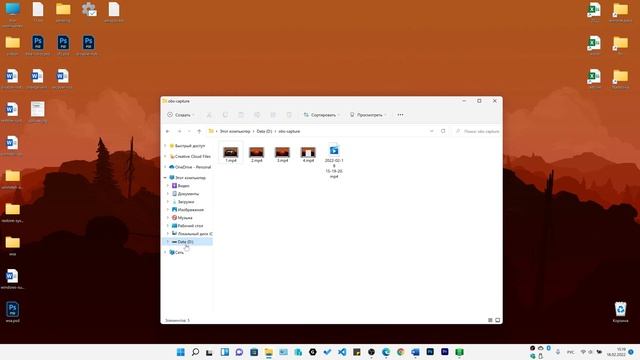Click the Up arrow to parent folder
Screen dimensions: 640x360
click(199, 131)
